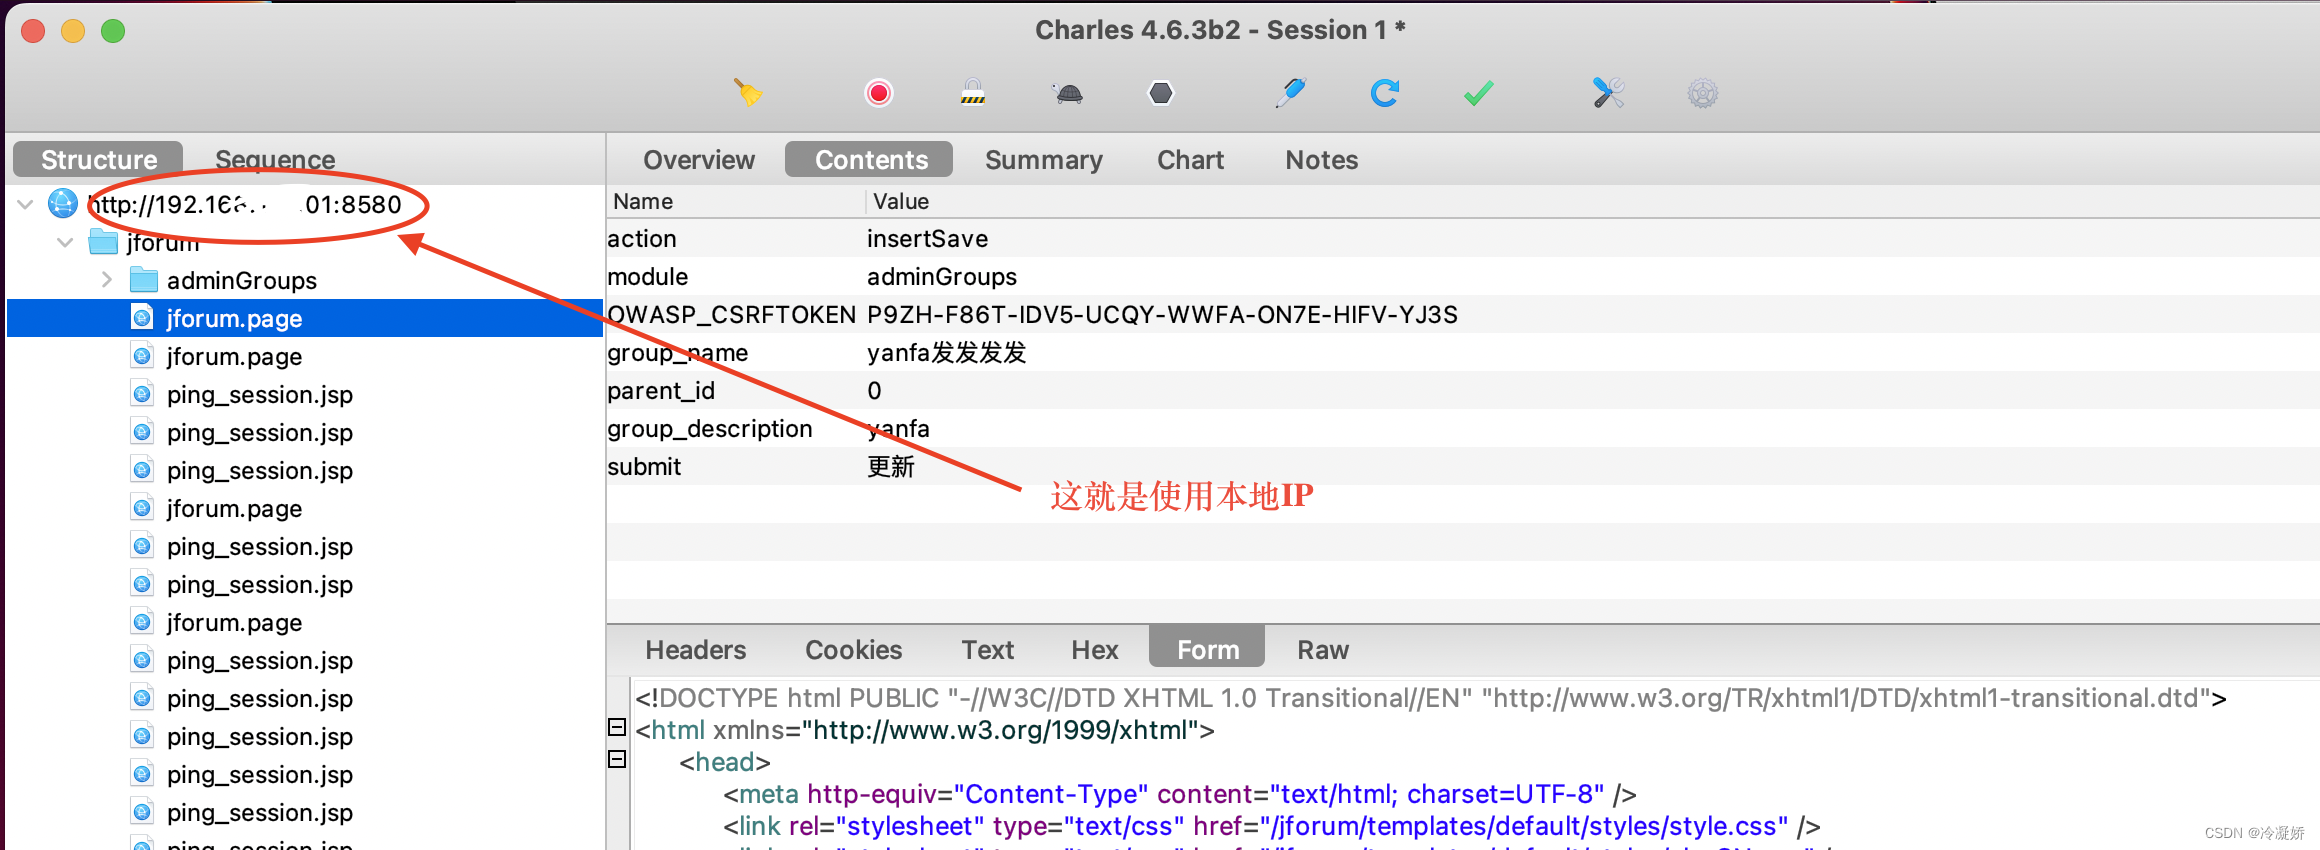The height and width of the screenshot is (850, 2320).
Task: Repeat the selected request with the blue arrow
Action: pos(1385,93)
